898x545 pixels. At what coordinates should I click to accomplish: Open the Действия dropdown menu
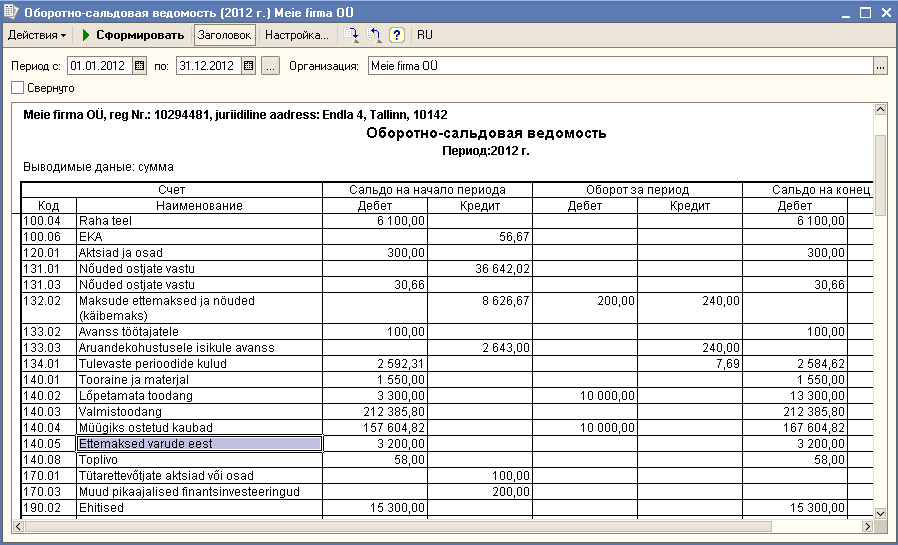point(37,35)
